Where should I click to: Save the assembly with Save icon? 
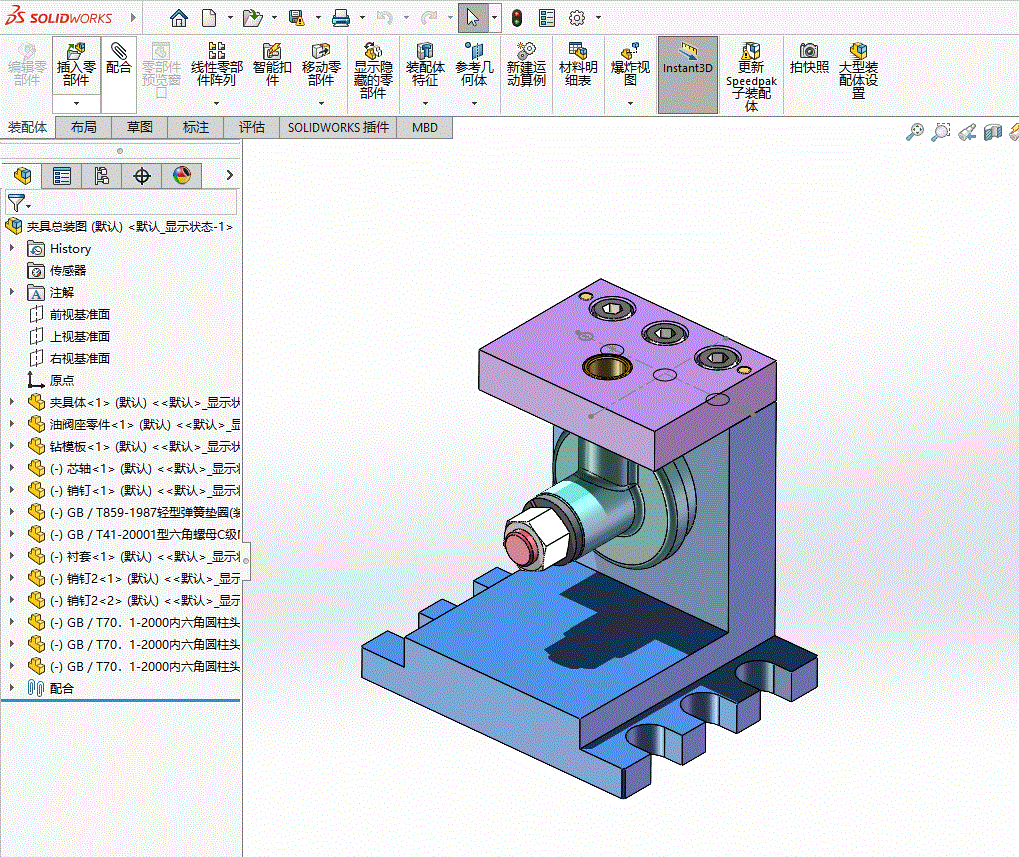click(x=296, y=18)
